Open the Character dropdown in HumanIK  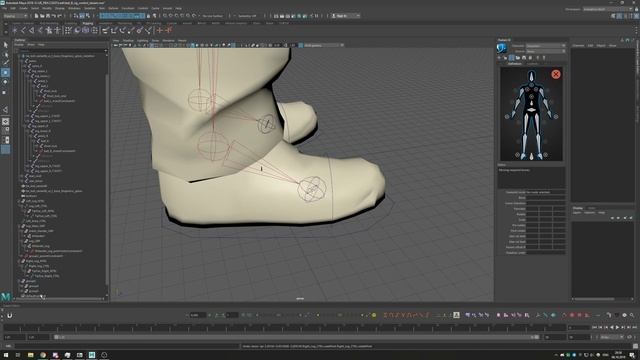tap(546, 46)
